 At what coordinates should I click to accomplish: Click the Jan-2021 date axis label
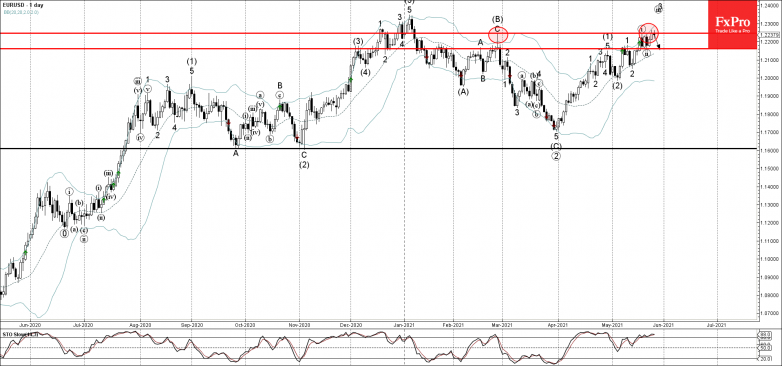click(x=405, y=325)
